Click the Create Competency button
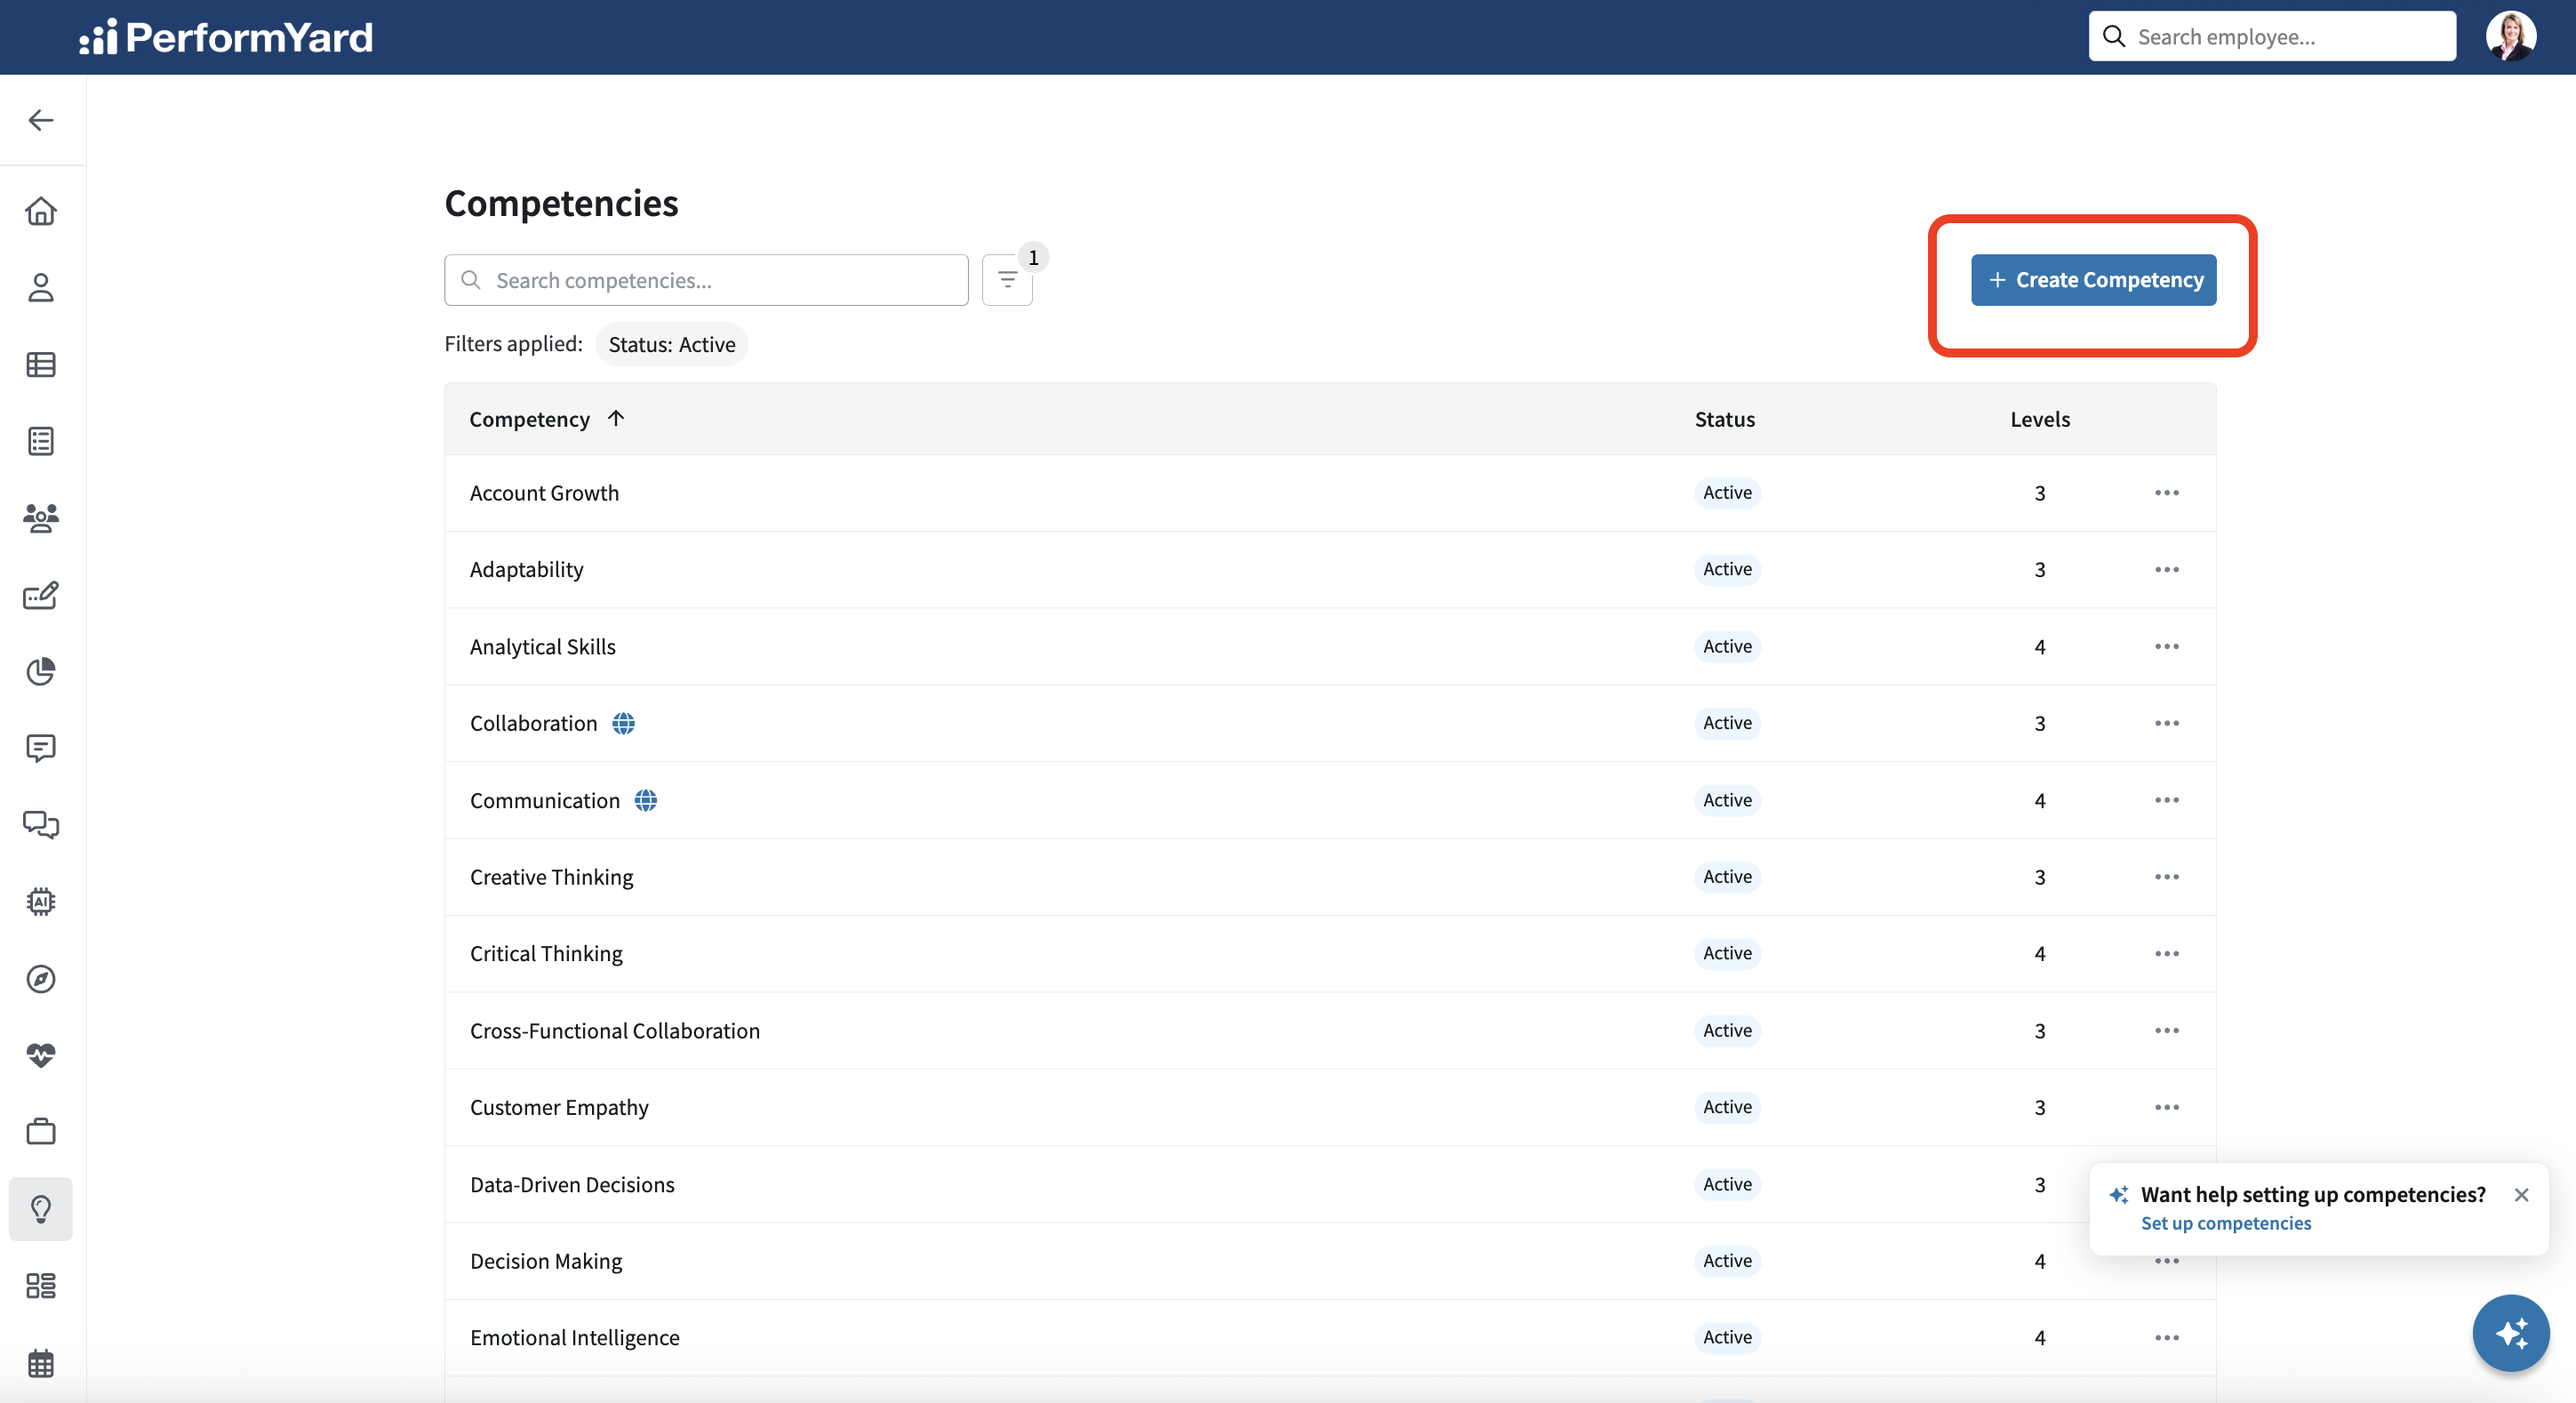The height and width of the screenshot is (1403, 2576). [x=2093, y=280]
